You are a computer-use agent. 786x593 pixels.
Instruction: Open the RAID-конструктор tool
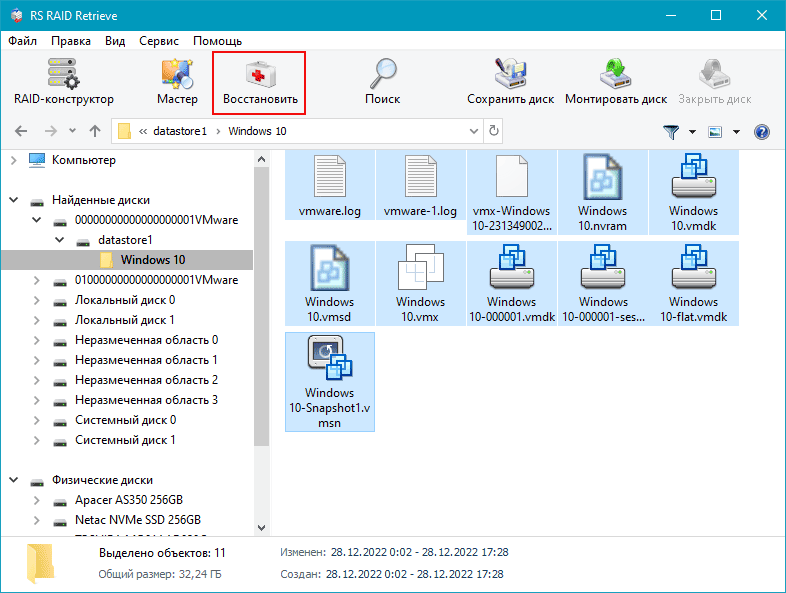(x=63, y=82)
